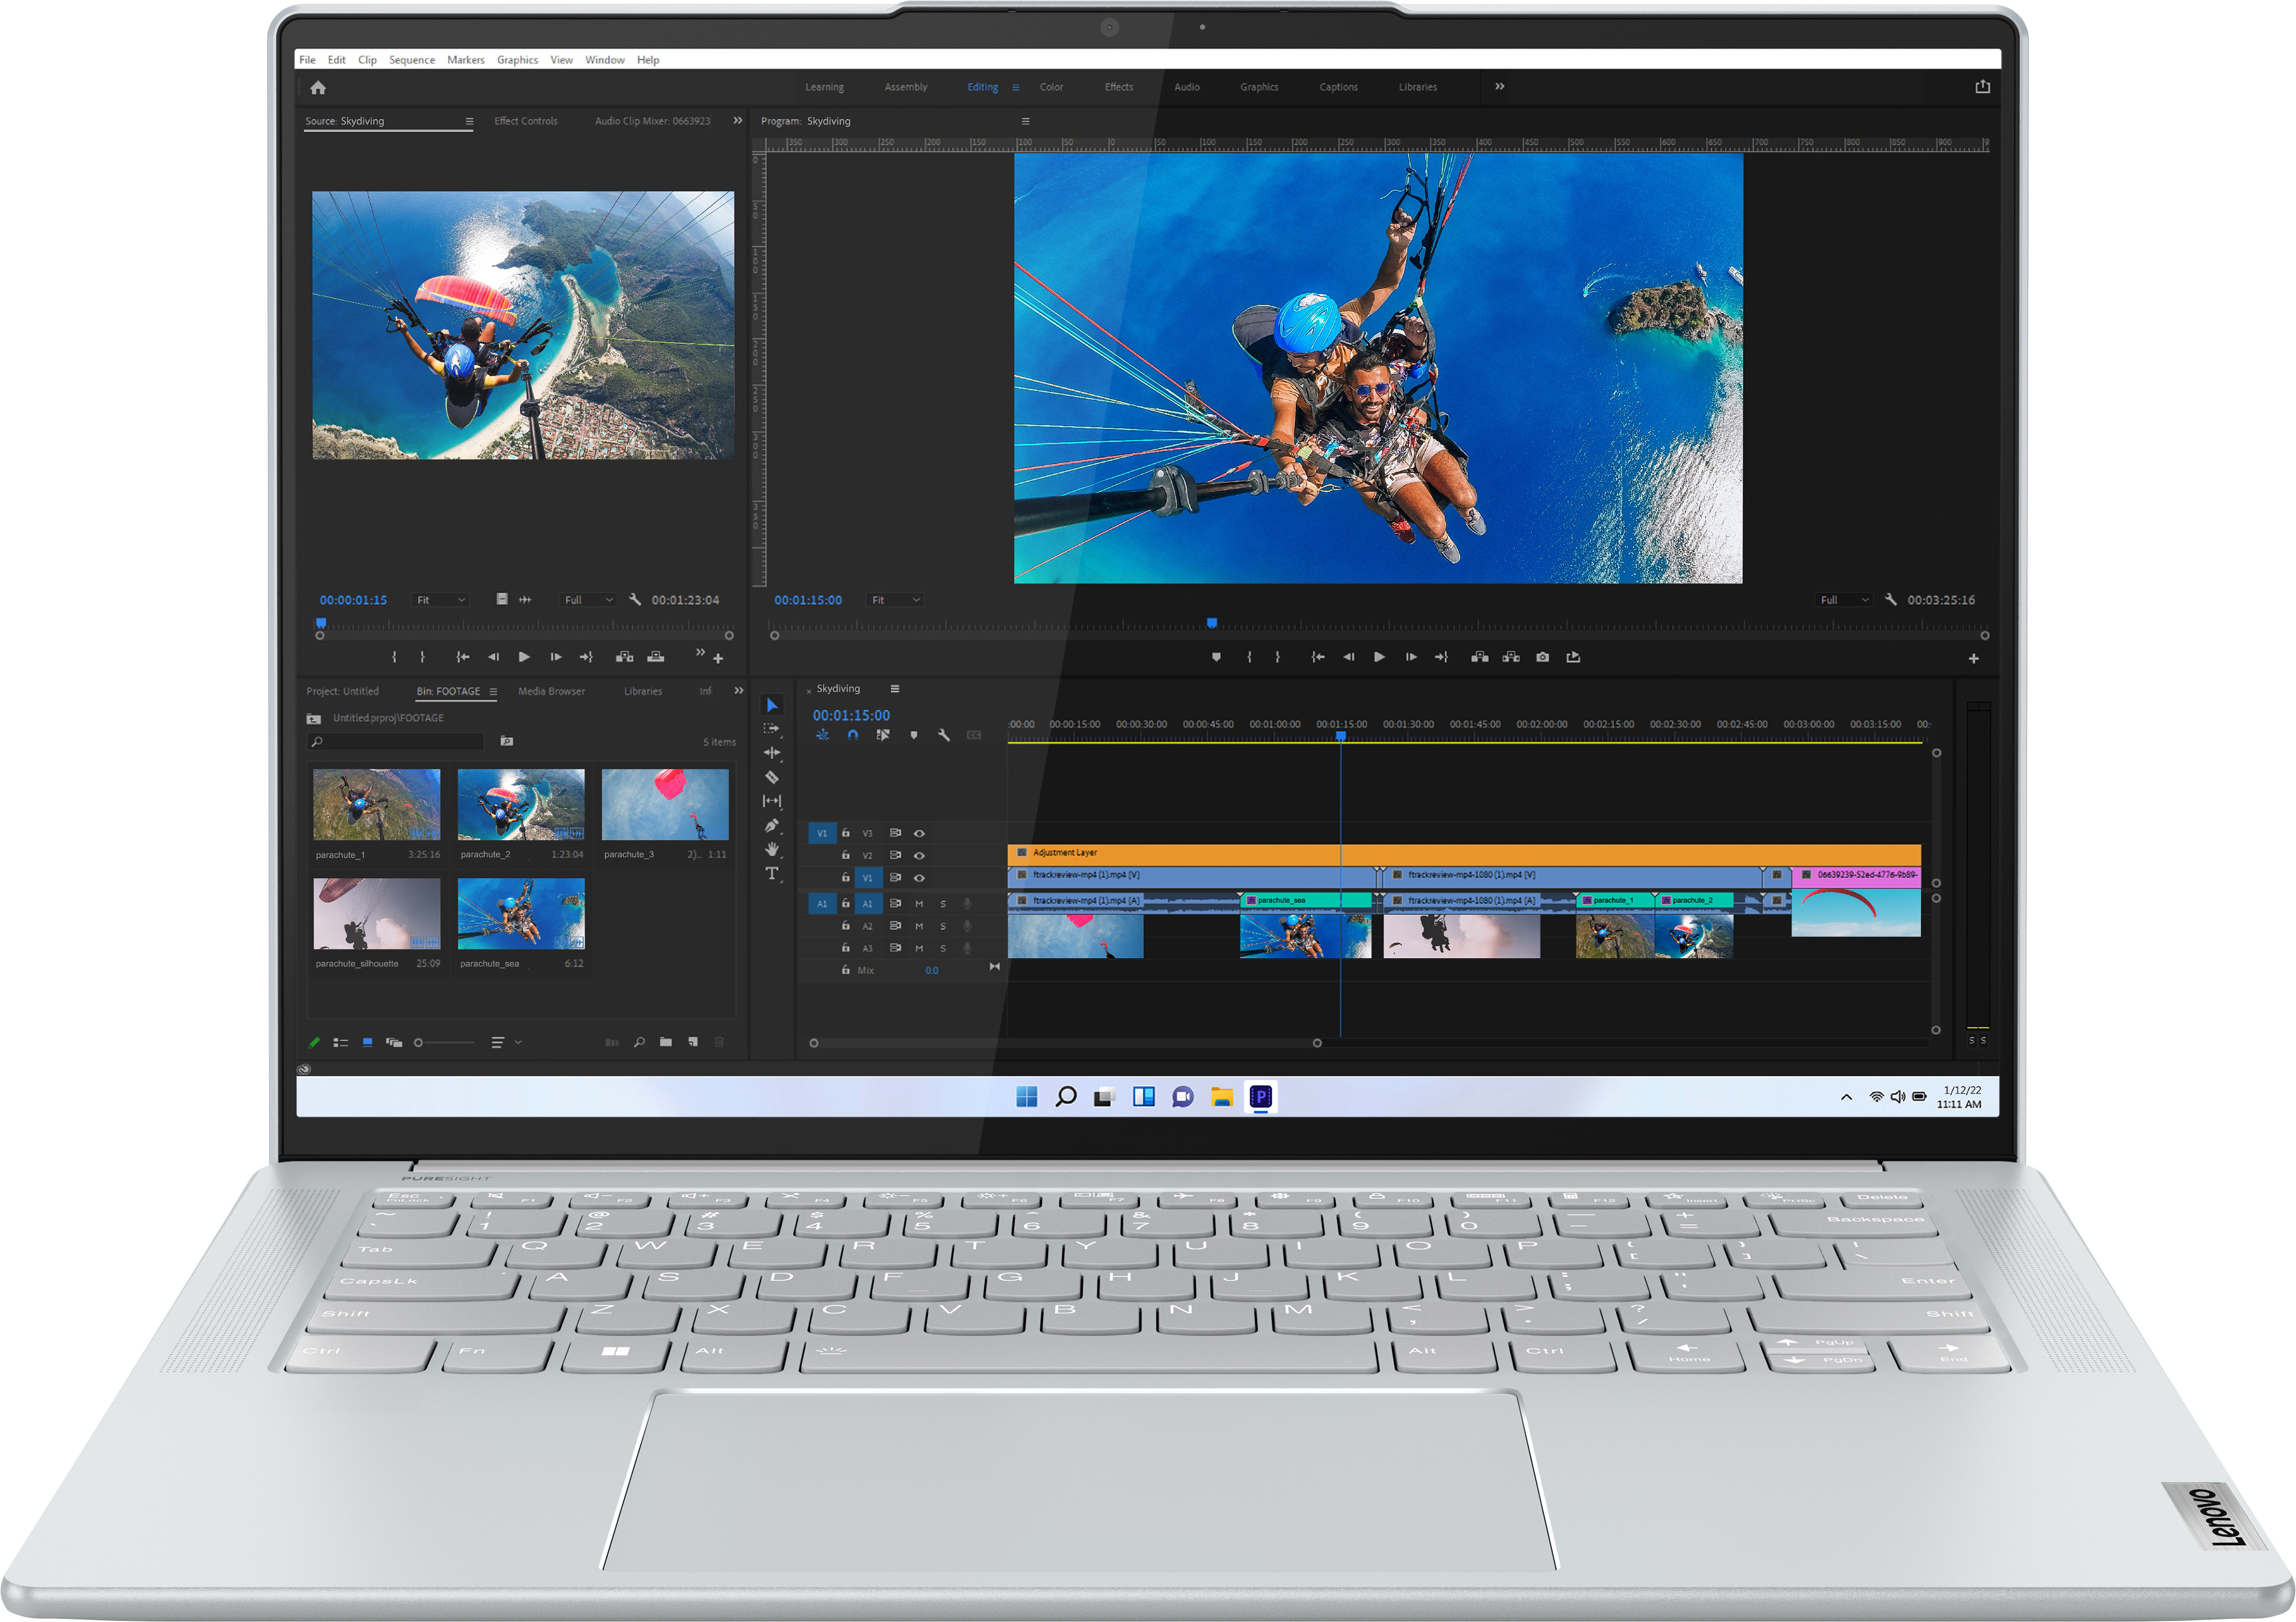Toggle timeline Snap magnet icon
Viewport: 2296px width, 1622px height.
tap(852, 735)
